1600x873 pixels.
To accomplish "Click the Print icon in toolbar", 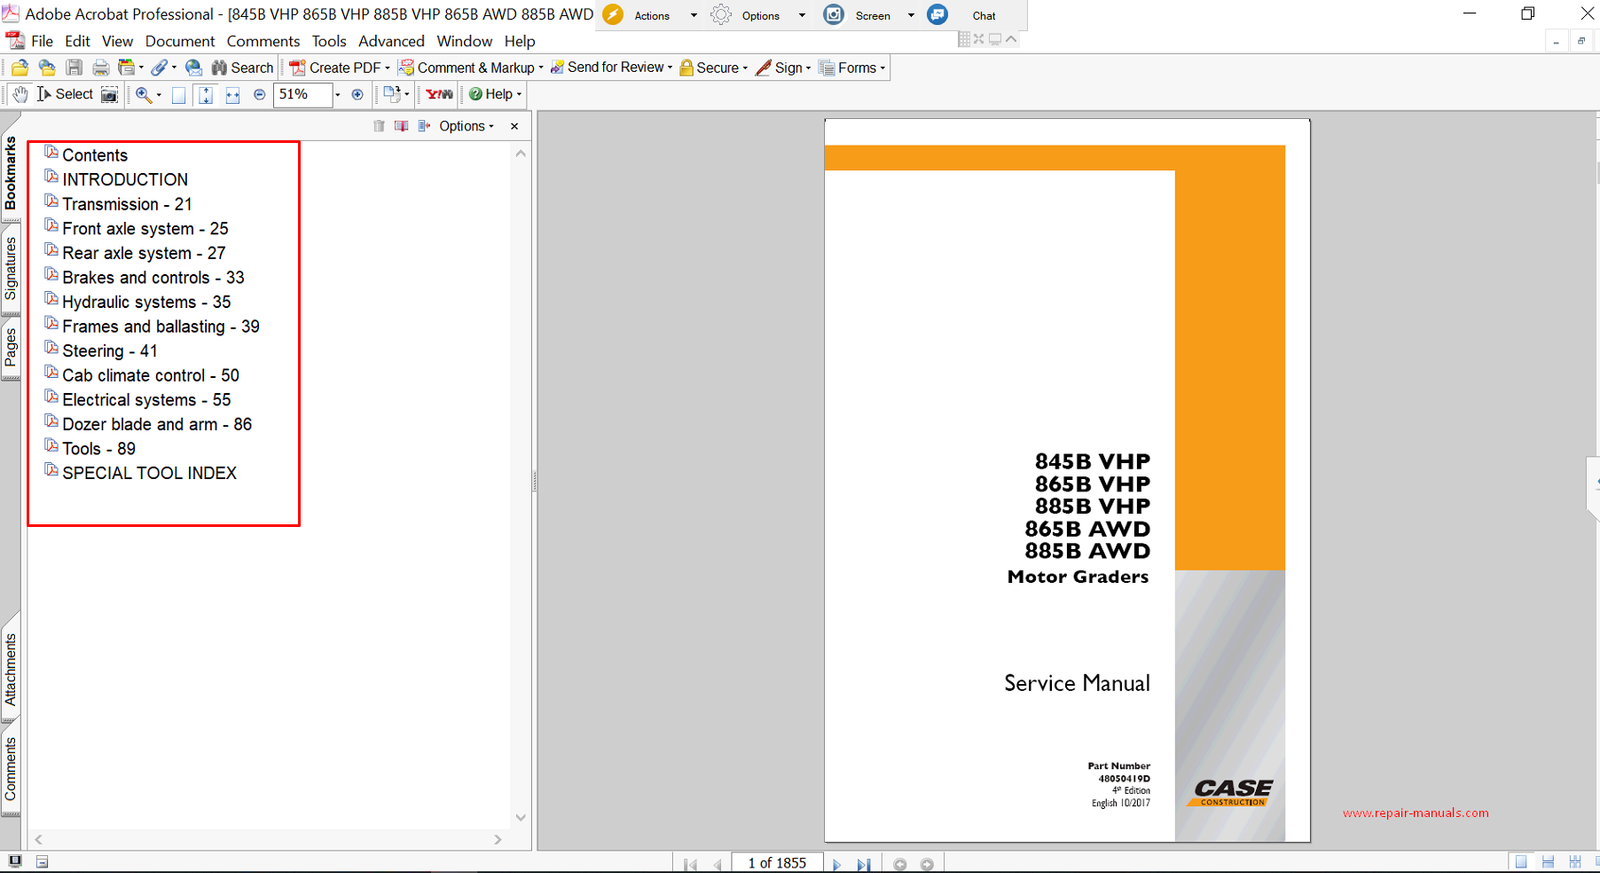I will coord(101,68).
